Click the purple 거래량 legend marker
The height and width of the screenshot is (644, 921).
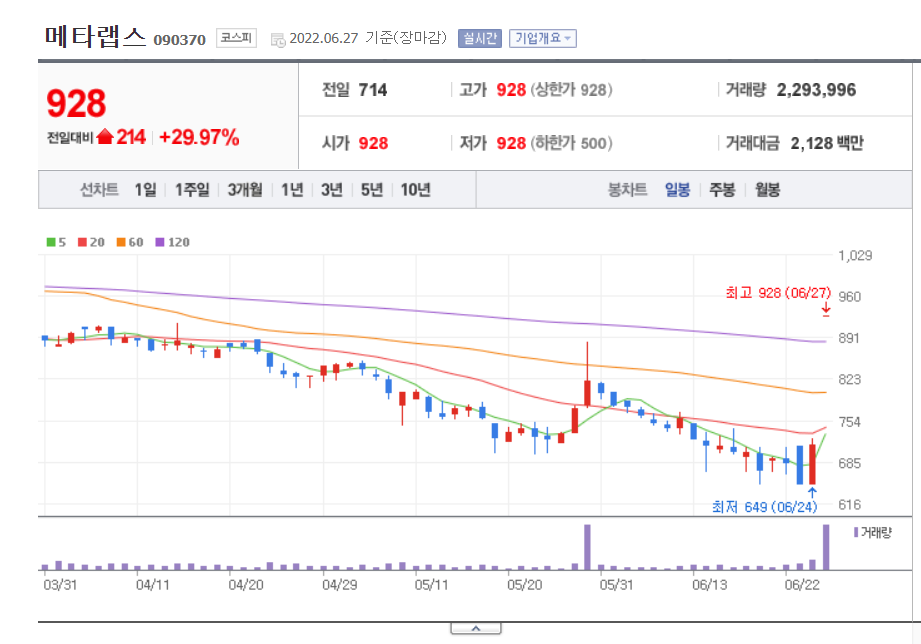[x=856, y=532]
